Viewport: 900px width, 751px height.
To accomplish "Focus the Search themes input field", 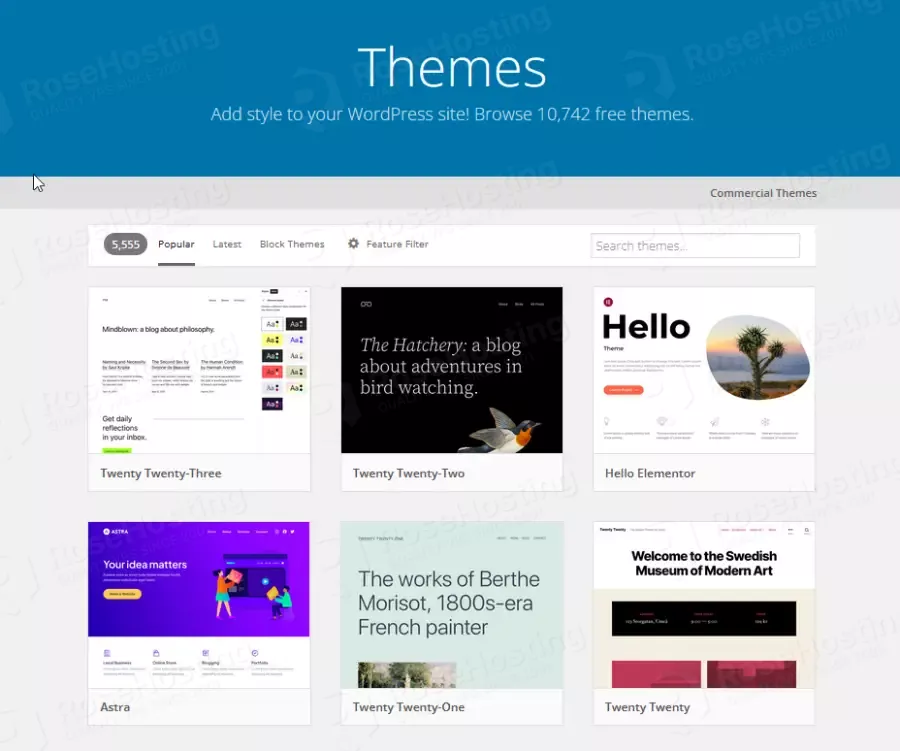I will pyautogui.click(x=695, y=246).
